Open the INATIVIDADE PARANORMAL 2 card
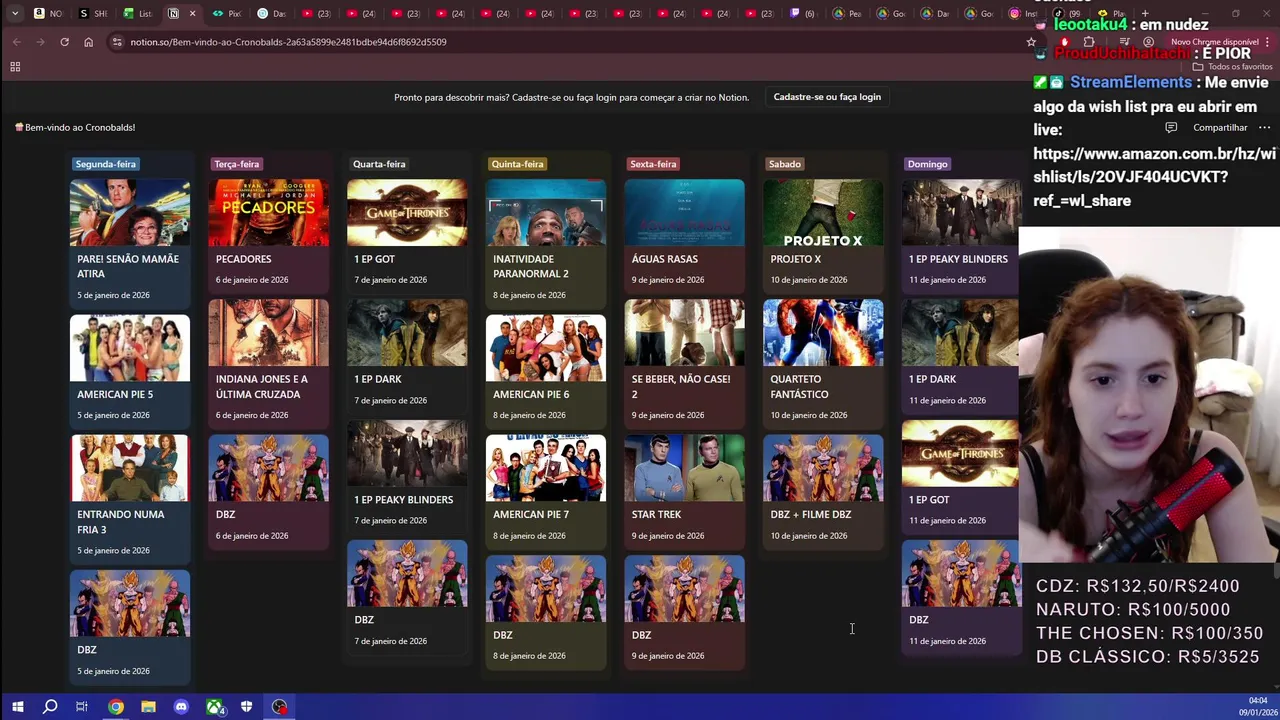This screenshot has width=1280, height=720. coord(545,244)
